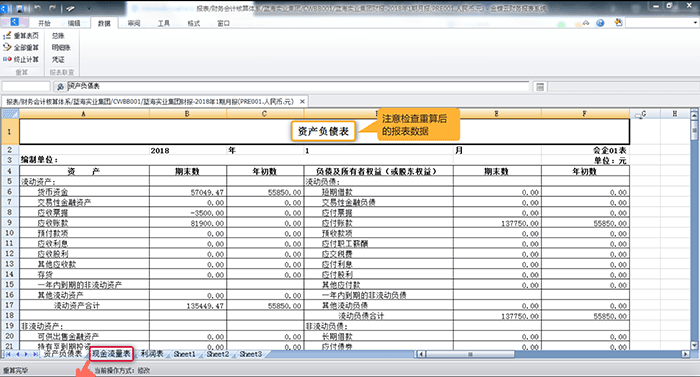700x377 pixels.
Task: Click the select-all corner of the grid
Action: [10, 114]
